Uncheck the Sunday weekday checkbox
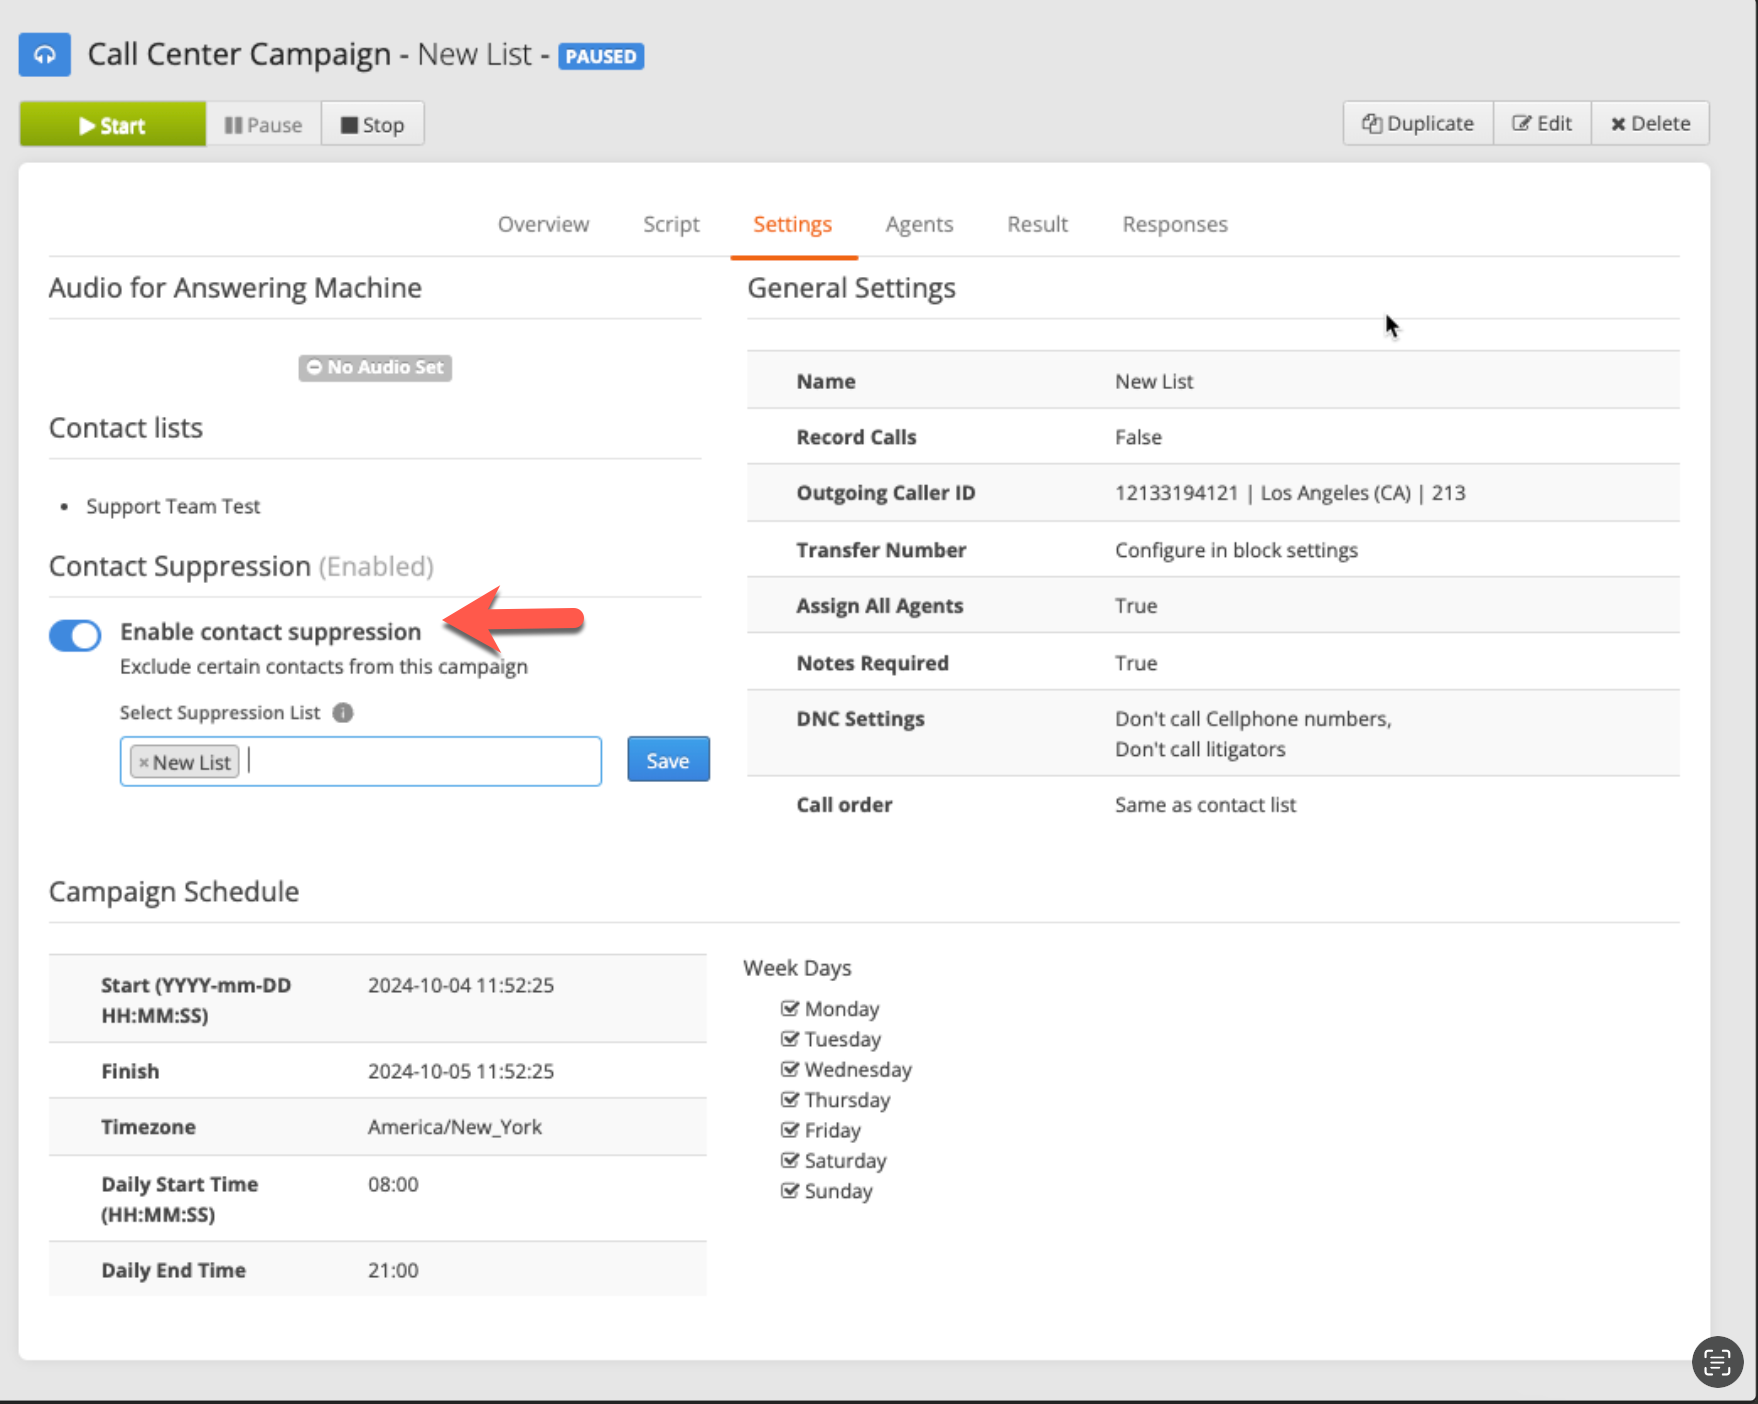Image resolution: width=1758 pixels, height=1404 pixels. 790,1190
